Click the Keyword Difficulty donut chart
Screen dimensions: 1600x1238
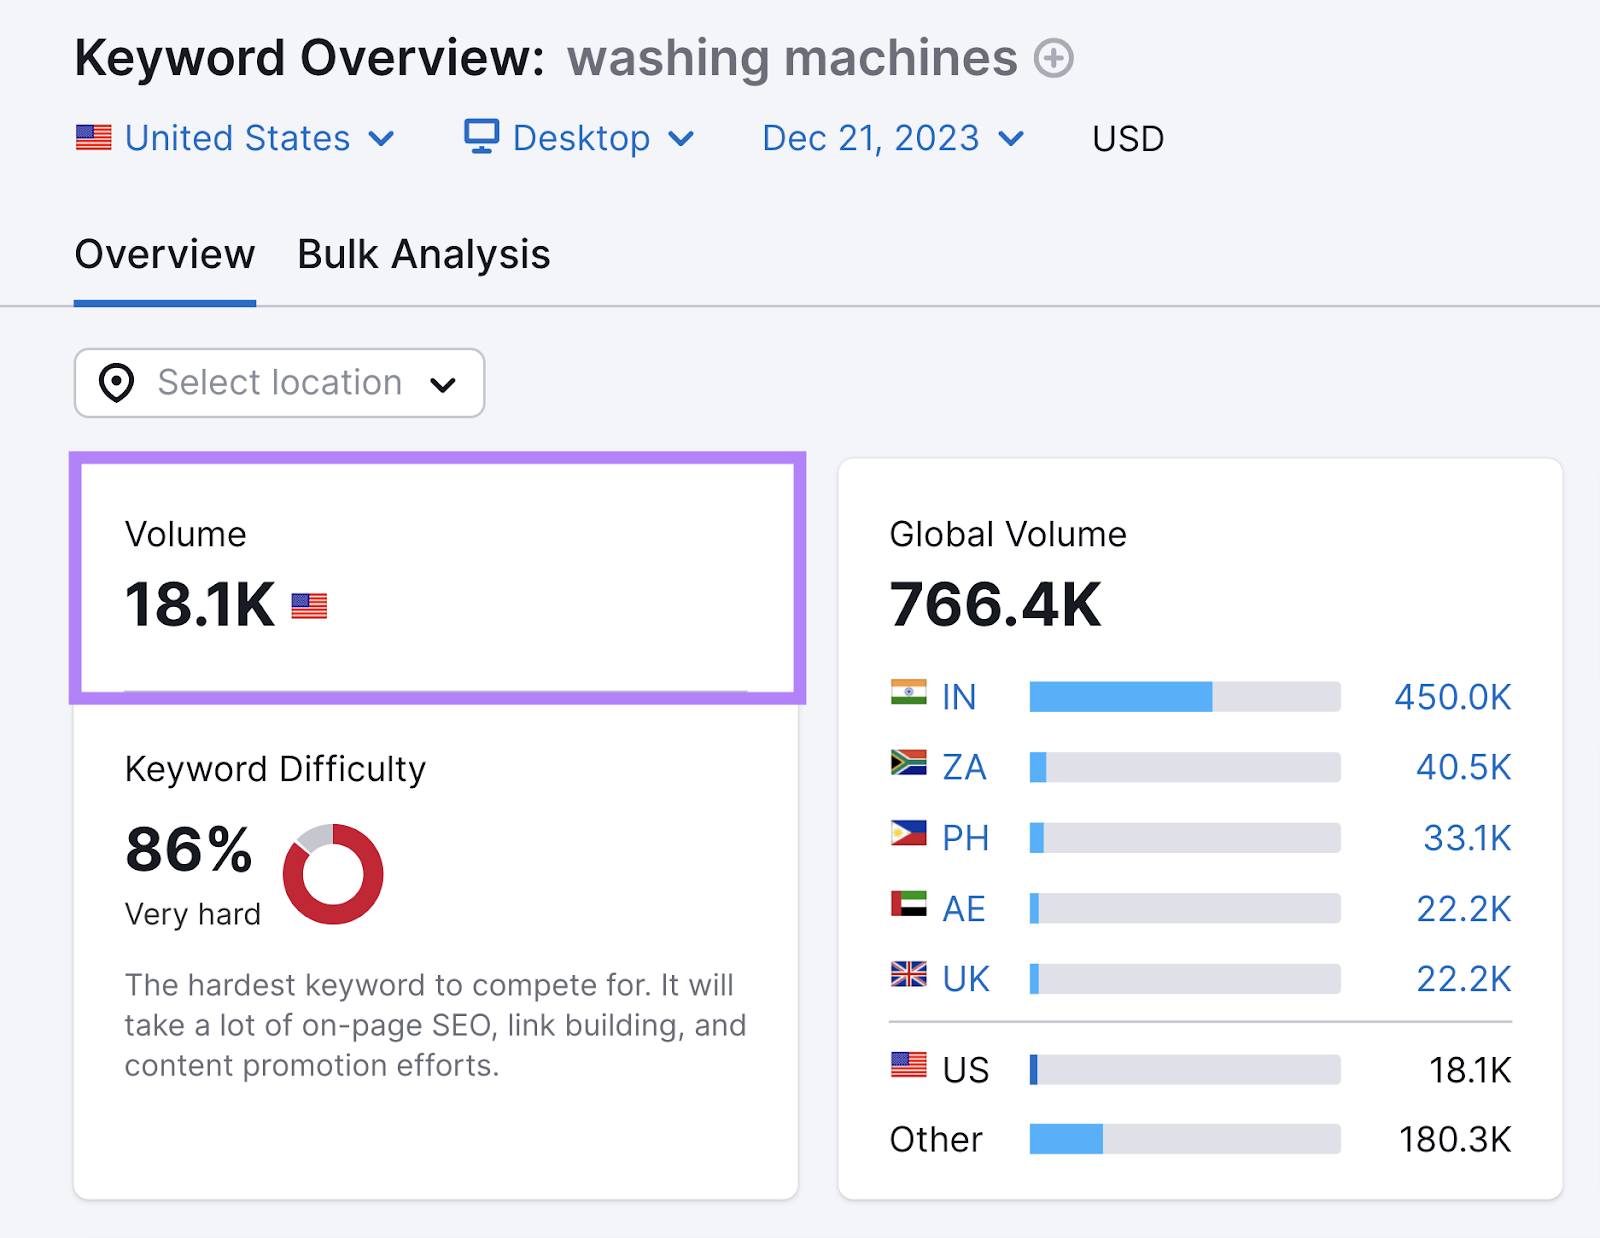[334, 874]
